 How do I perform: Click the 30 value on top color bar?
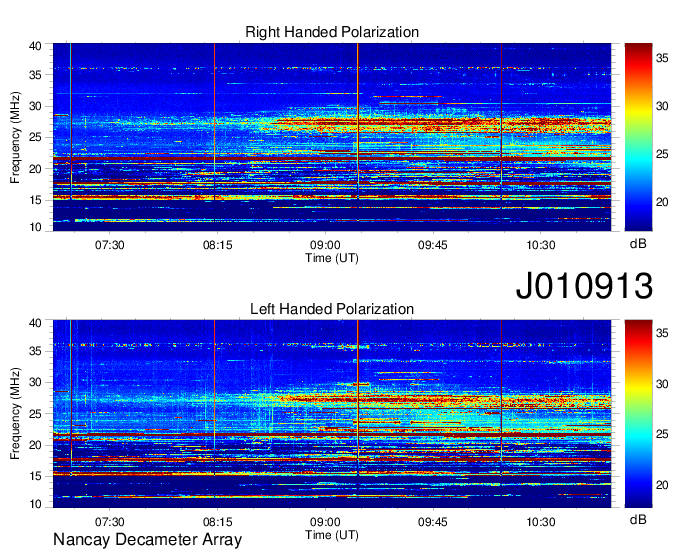(x=662, y=106)
